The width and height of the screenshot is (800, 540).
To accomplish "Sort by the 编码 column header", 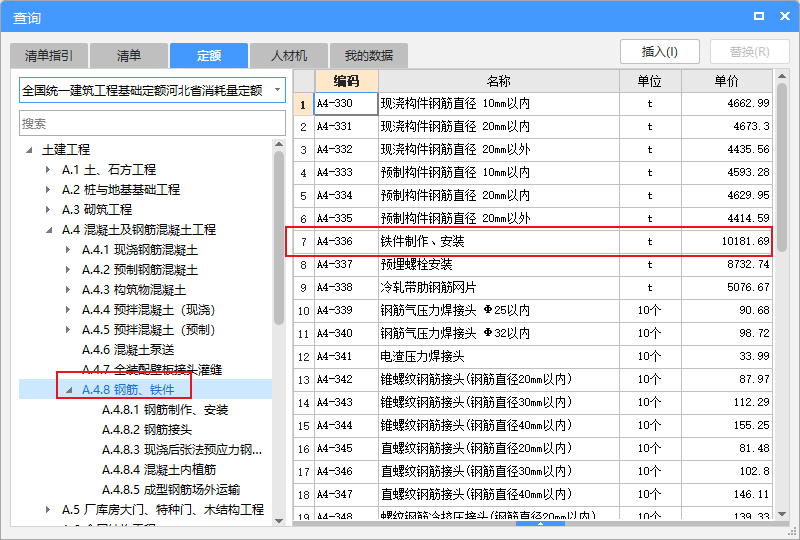I will (x=346, y=81).
